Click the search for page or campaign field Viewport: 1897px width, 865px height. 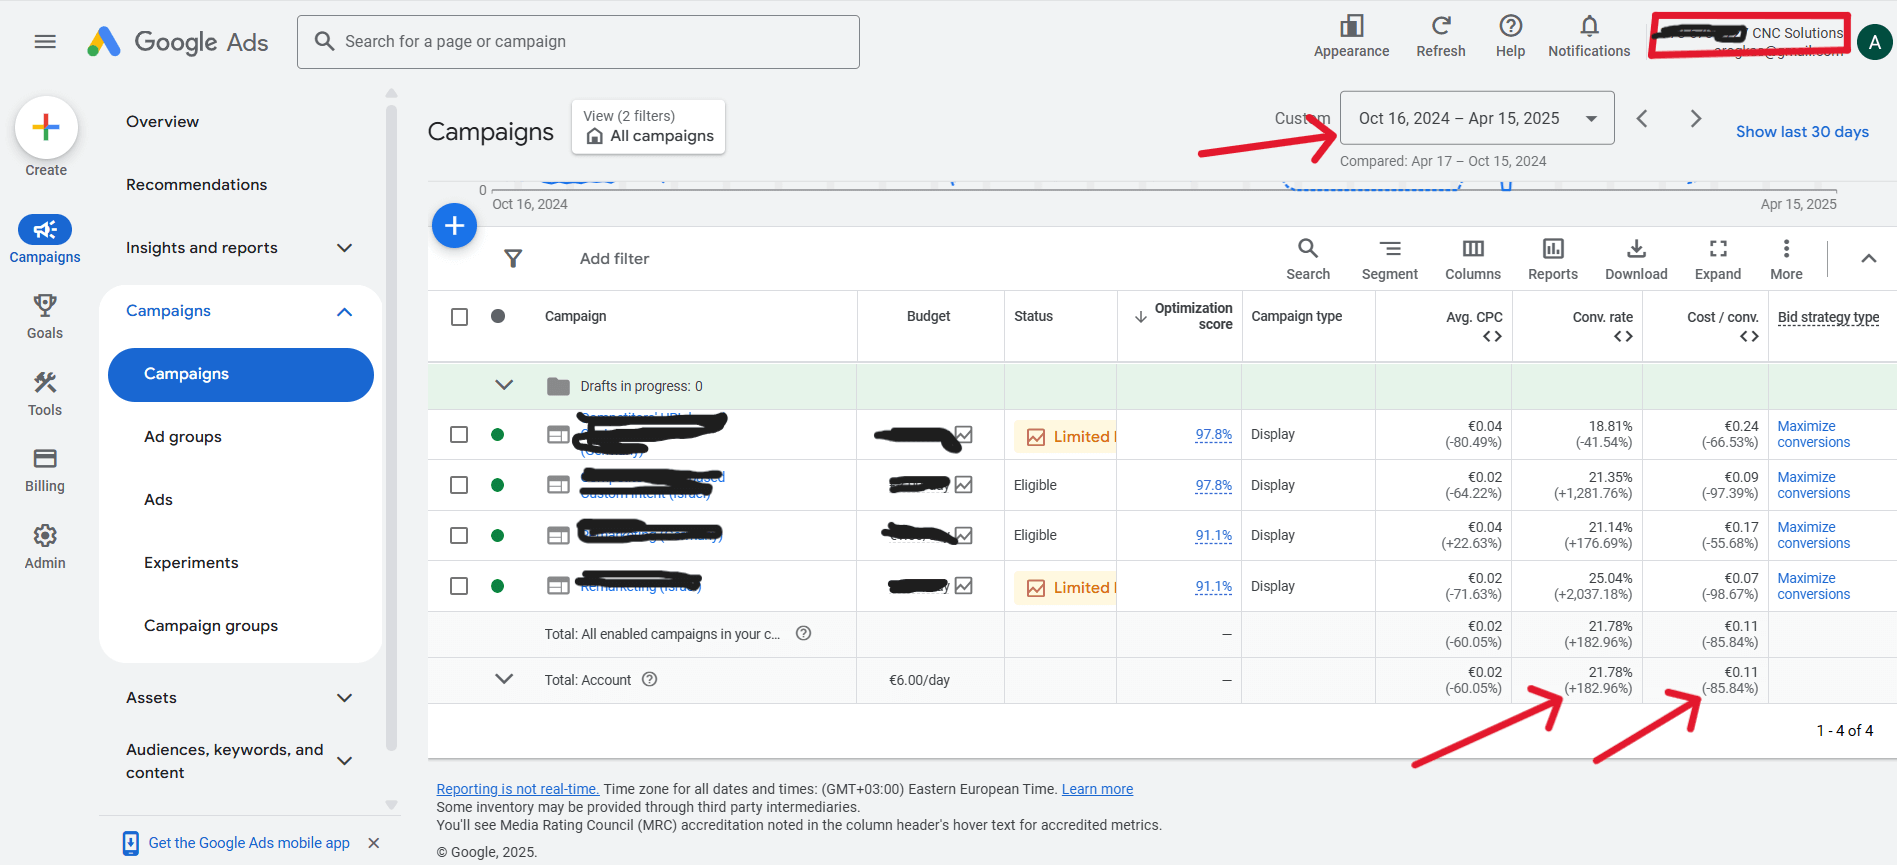point(578,42)
